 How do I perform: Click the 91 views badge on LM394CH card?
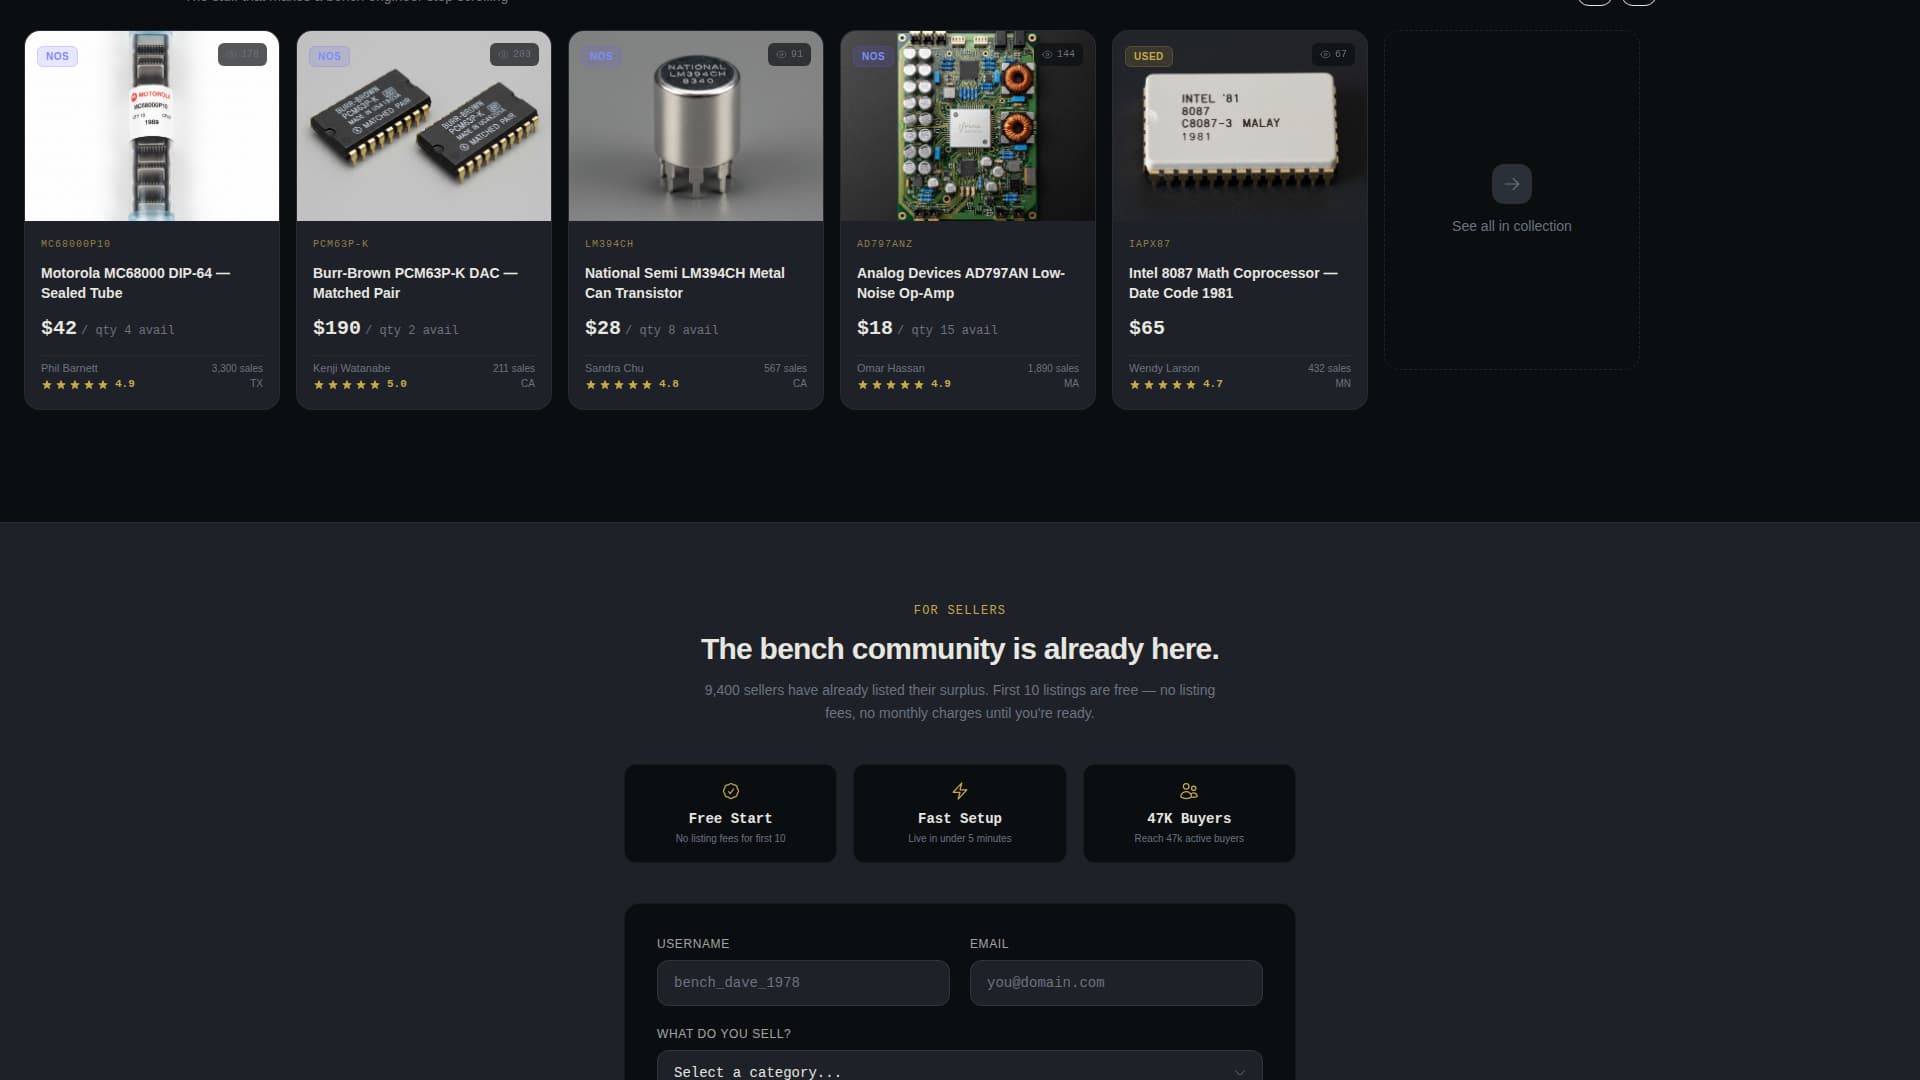pos(789,54)
